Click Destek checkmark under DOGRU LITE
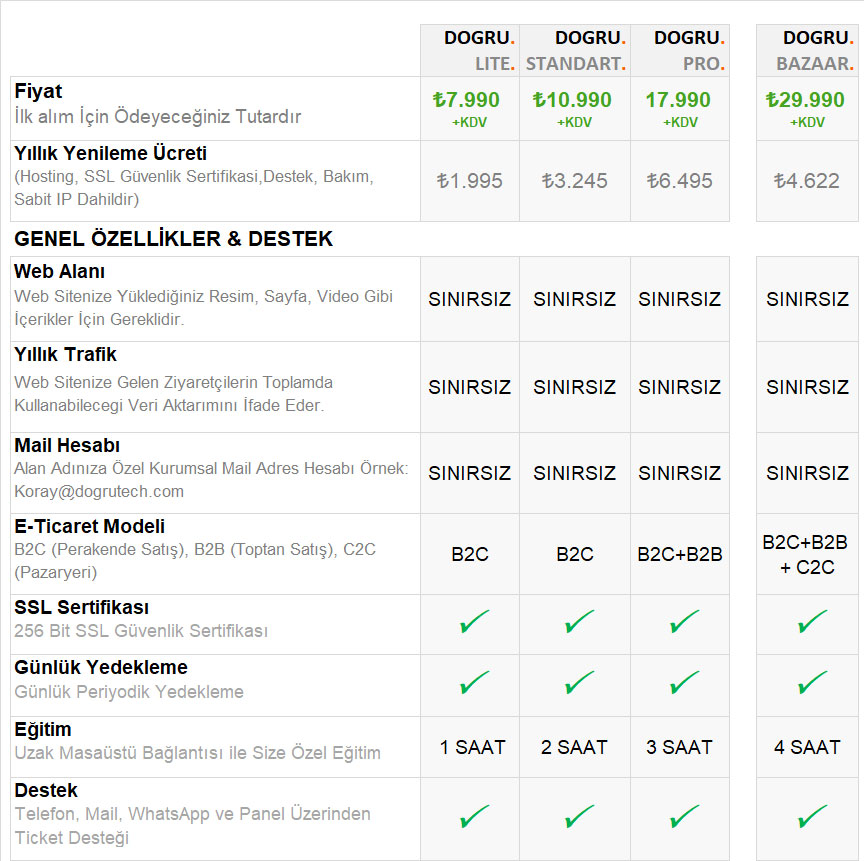 coord(474,817)
